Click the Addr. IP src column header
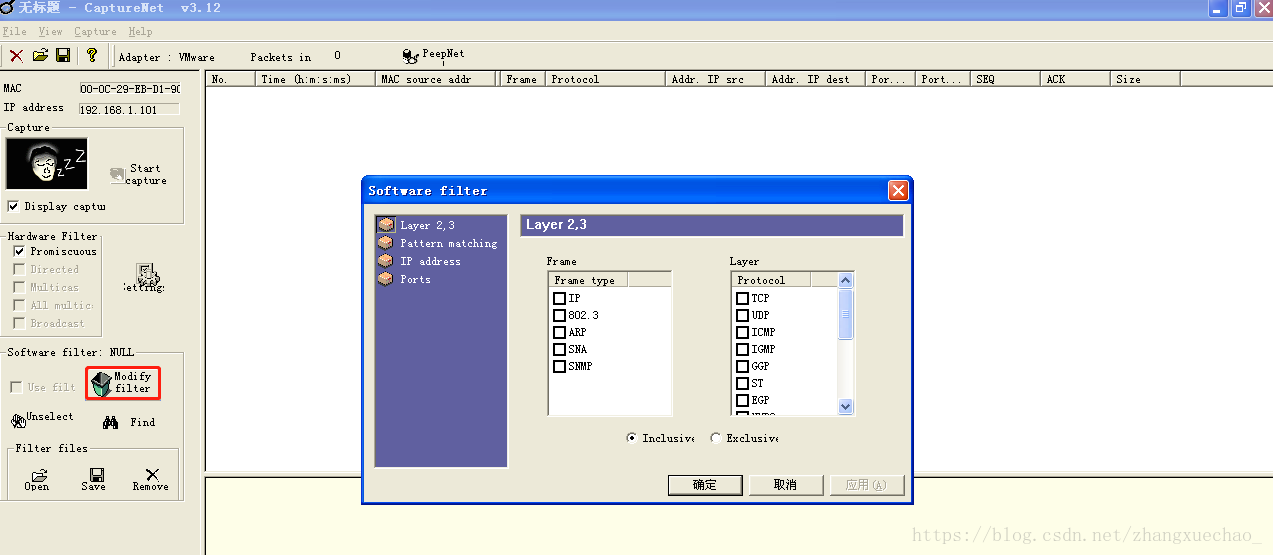 point(715,79)
